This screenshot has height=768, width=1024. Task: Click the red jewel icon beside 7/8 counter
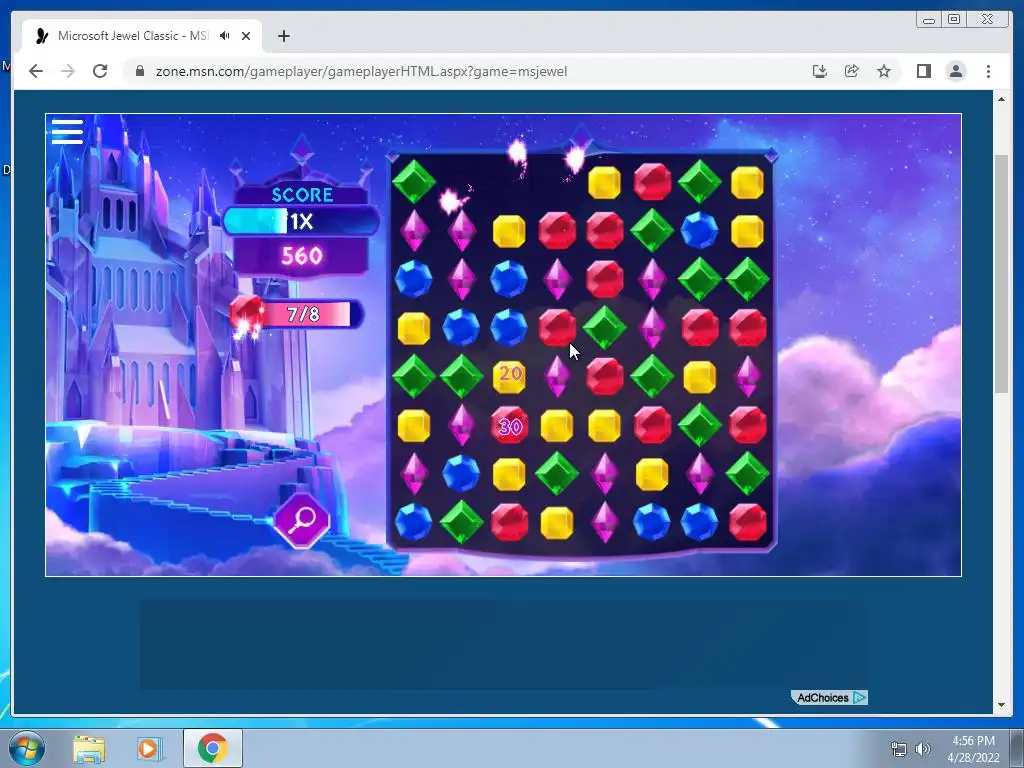246,313
